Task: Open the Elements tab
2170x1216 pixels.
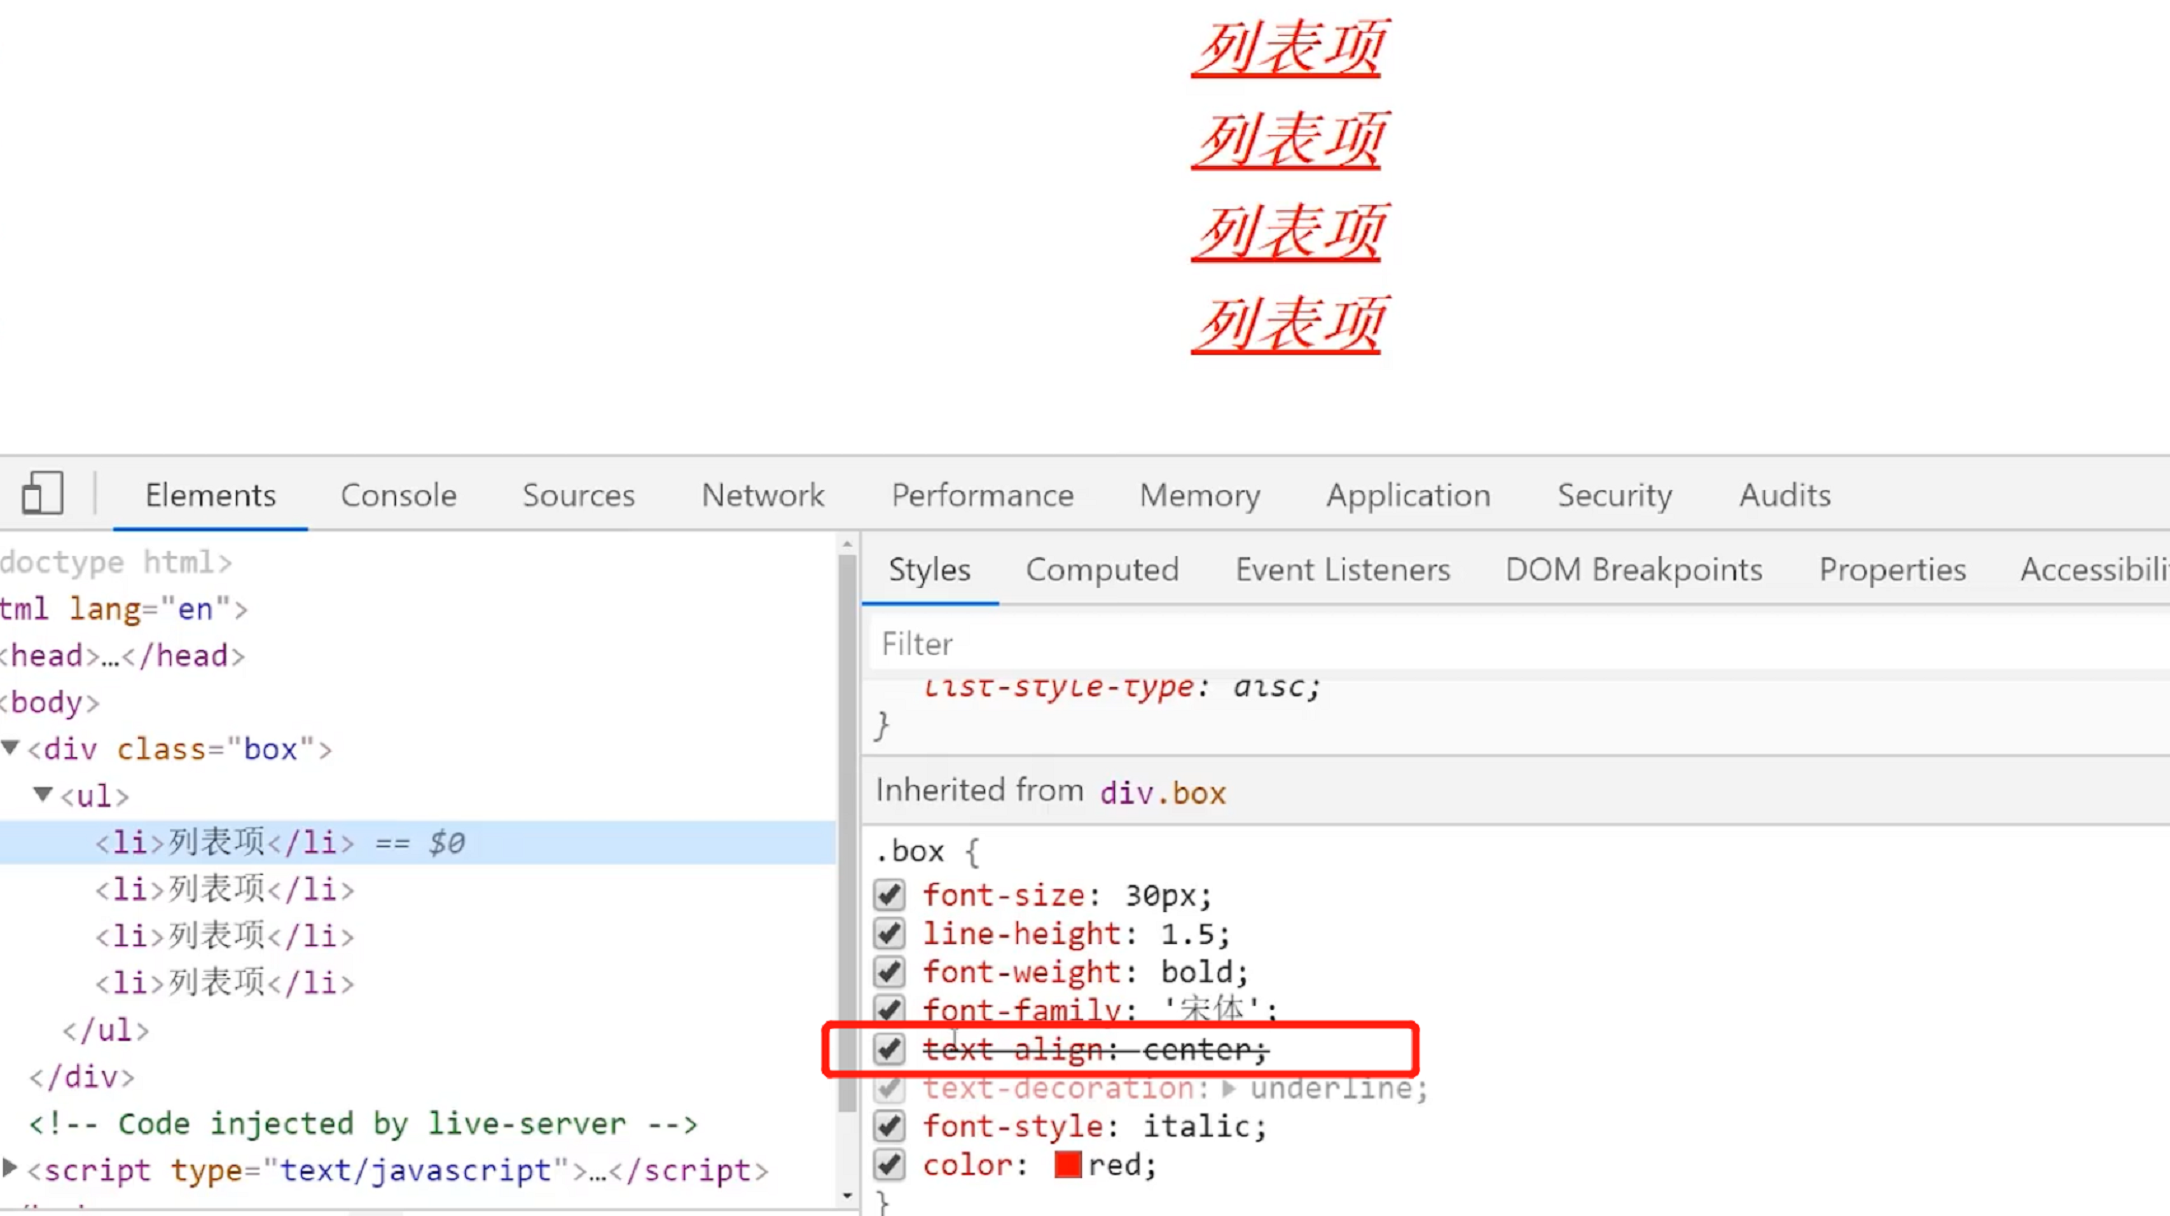Action: click(210, 495)
